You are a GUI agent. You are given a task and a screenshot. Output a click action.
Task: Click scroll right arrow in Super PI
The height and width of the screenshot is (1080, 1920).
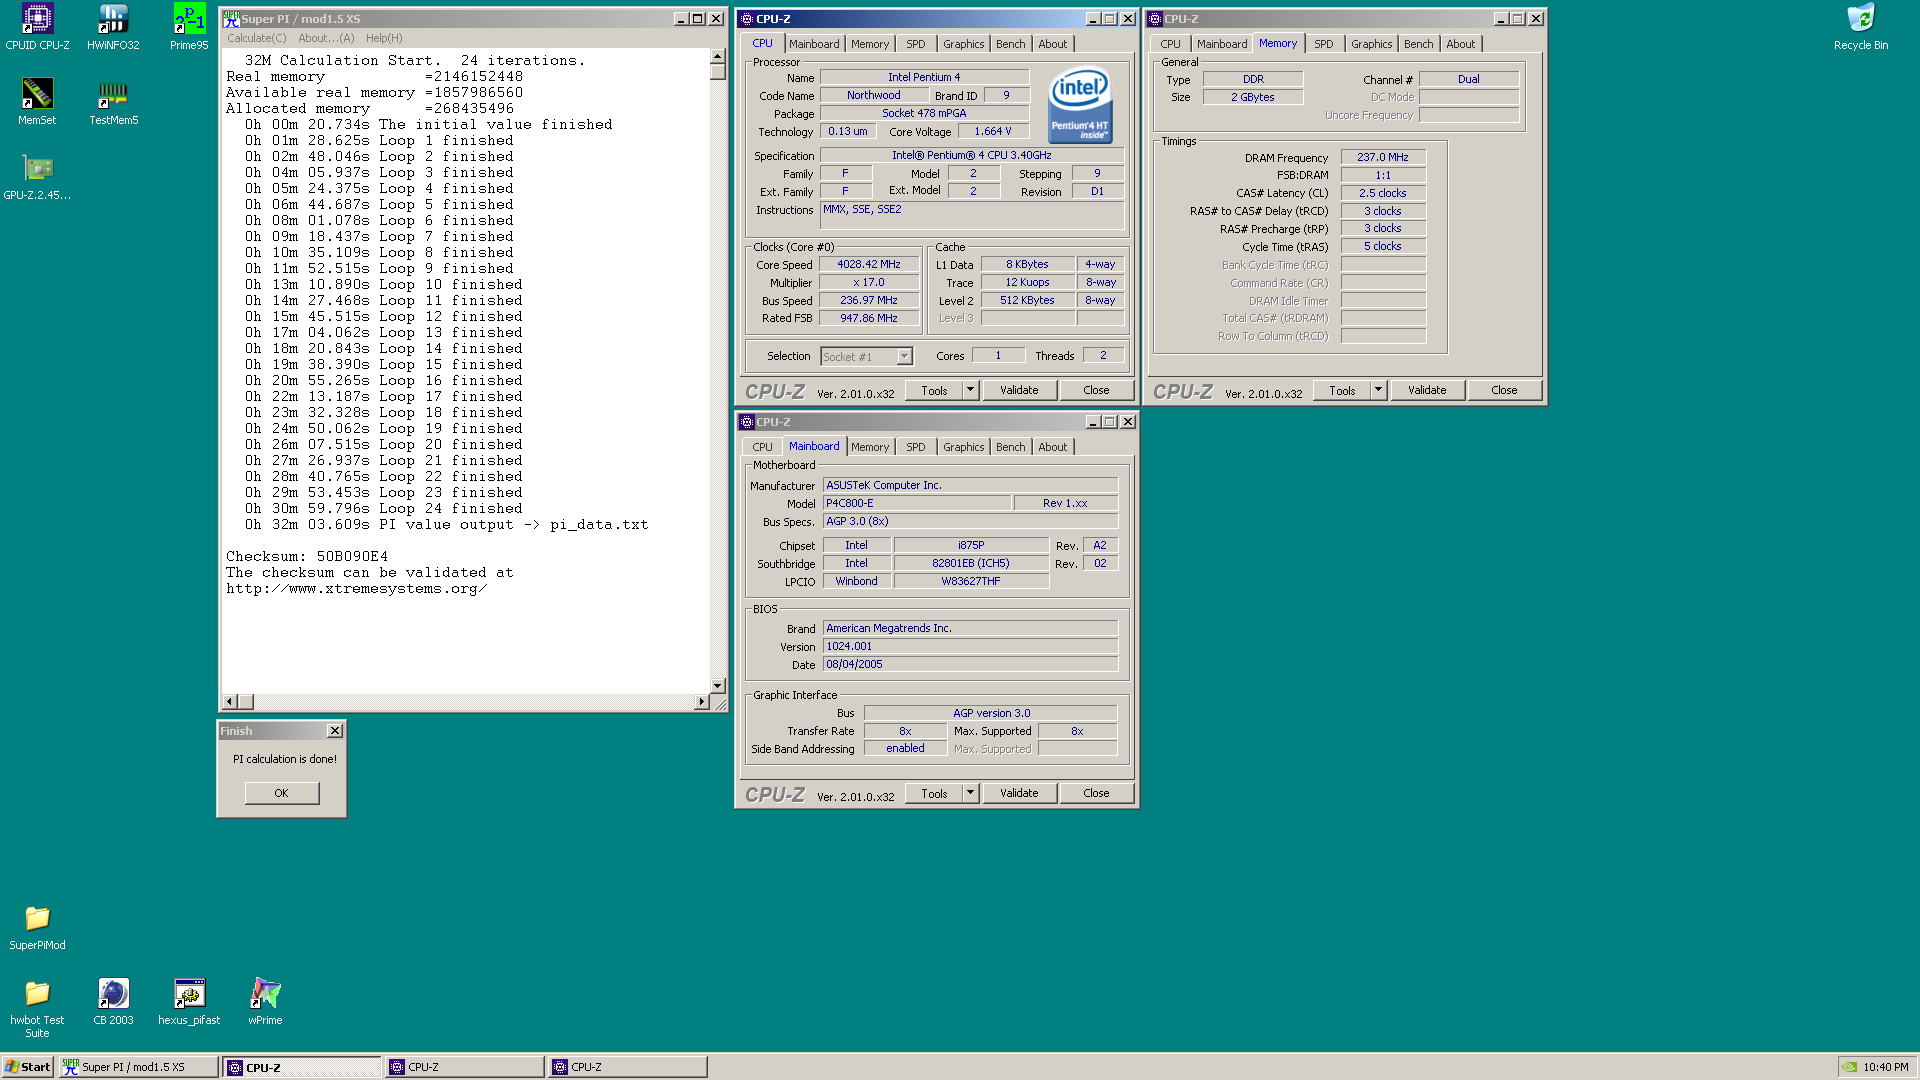701,702
